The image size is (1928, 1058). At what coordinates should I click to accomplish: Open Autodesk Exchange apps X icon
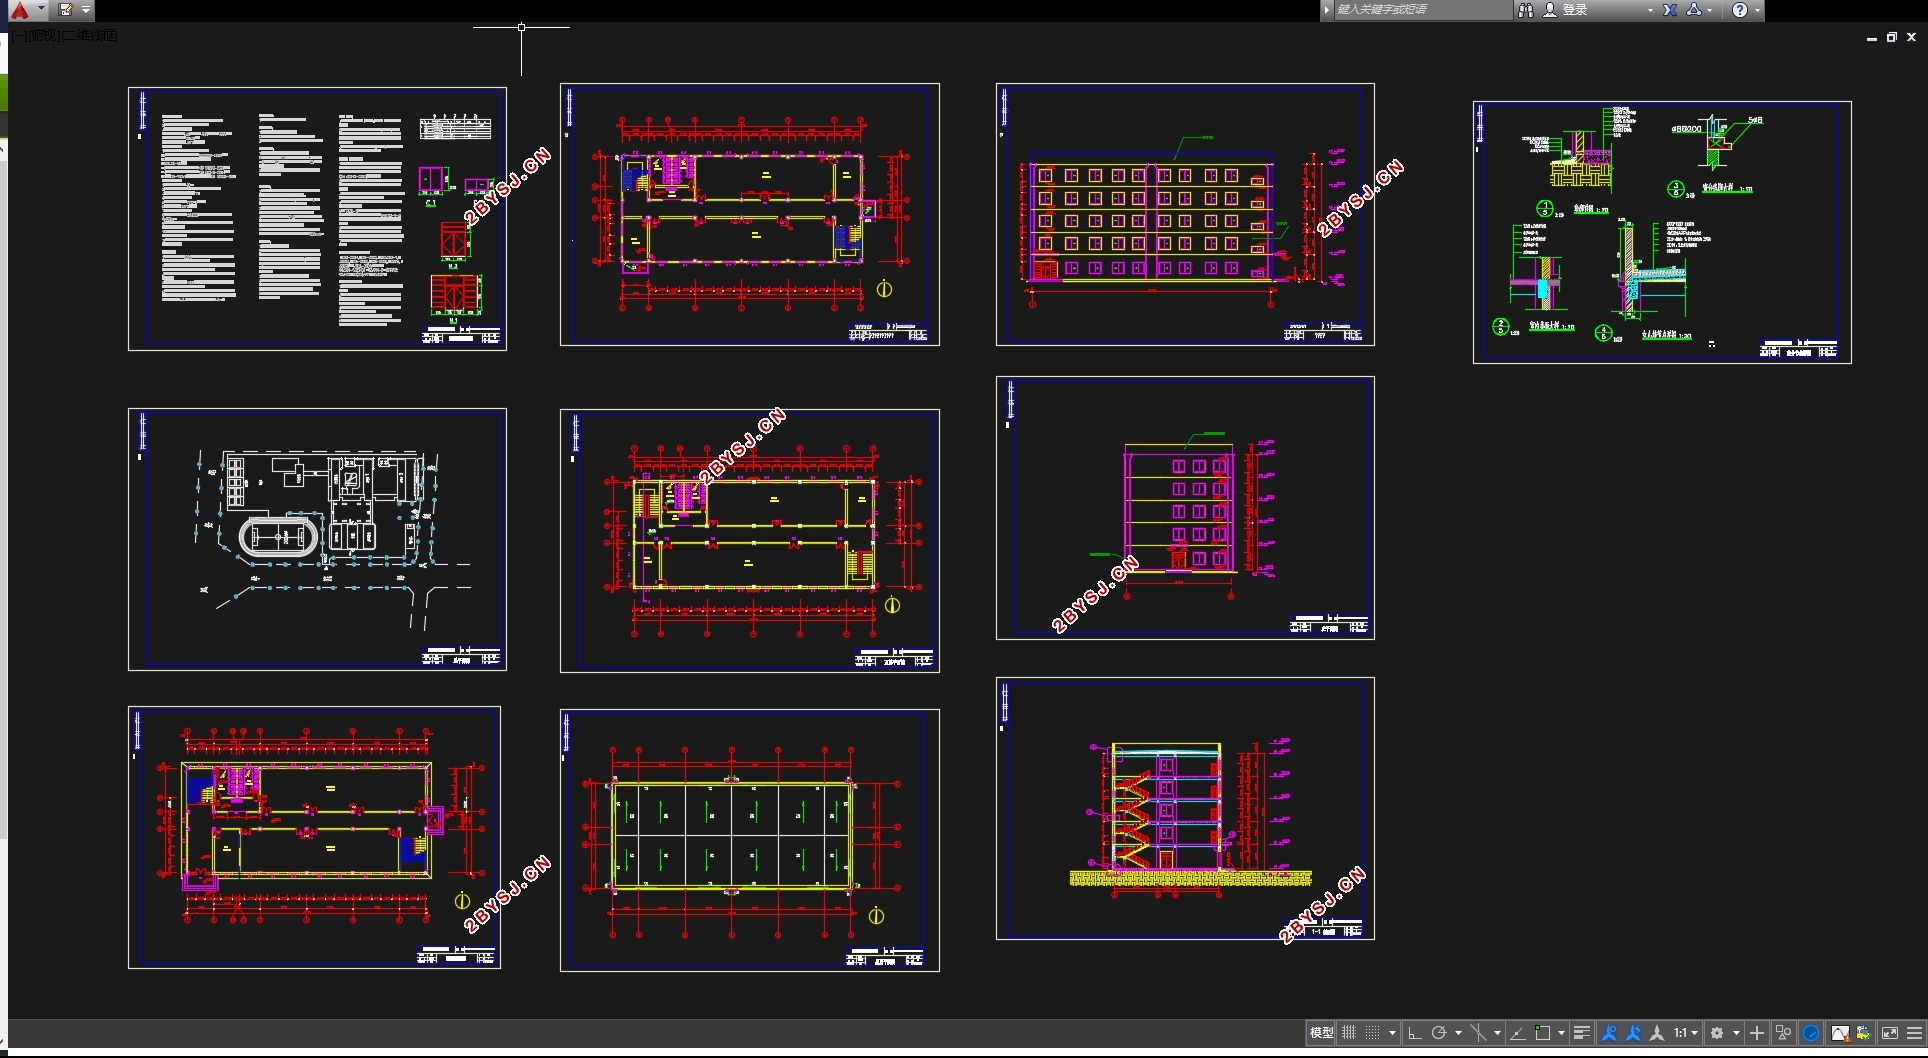[1670, 10]
